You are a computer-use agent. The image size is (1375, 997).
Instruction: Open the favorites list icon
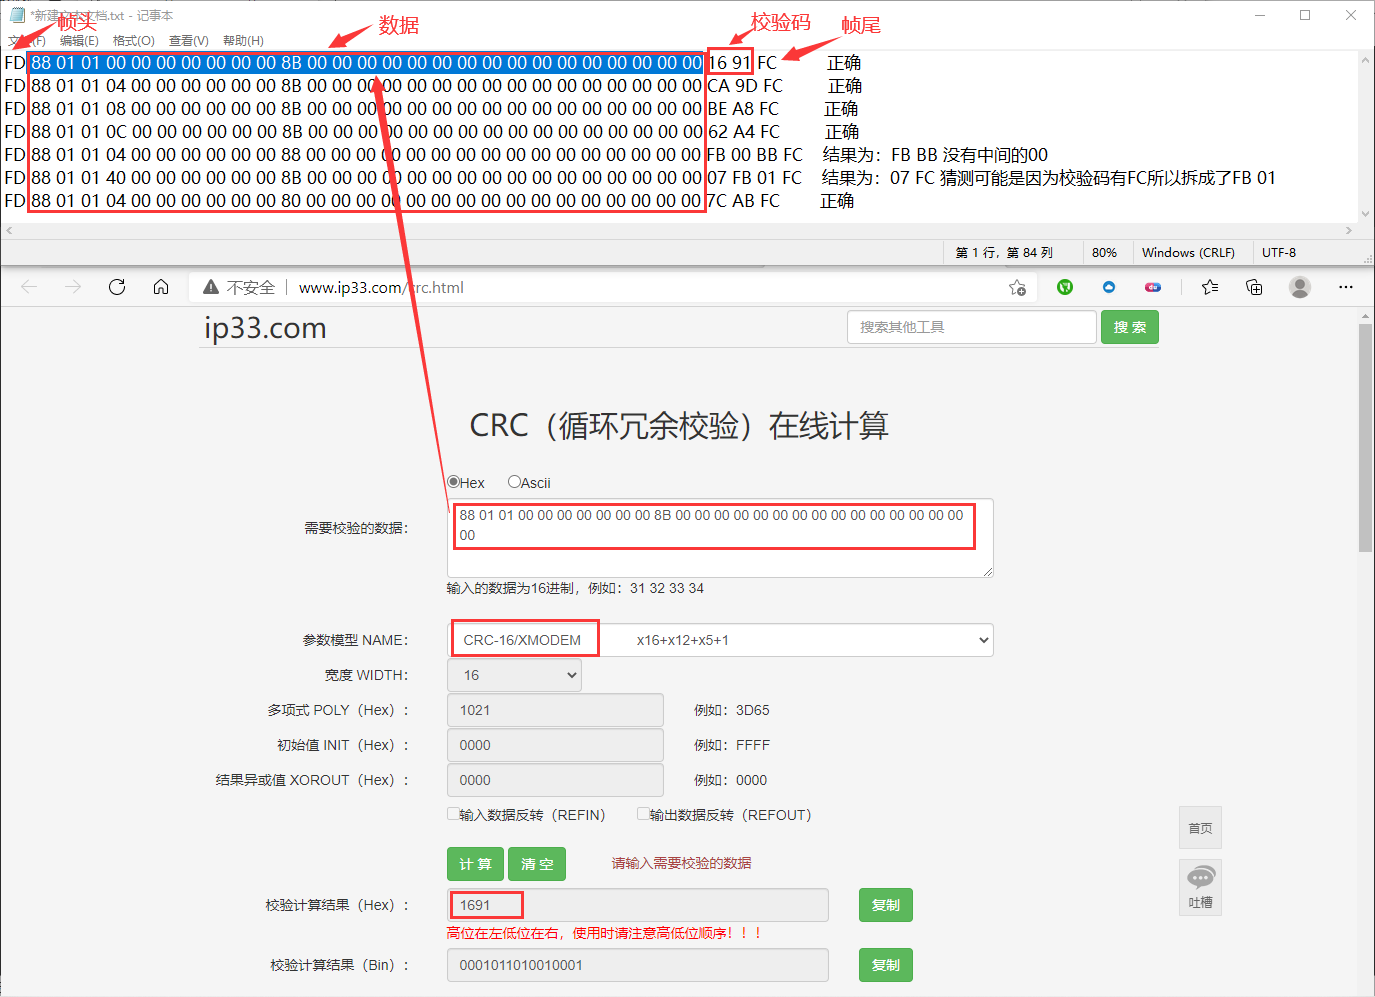[x=1210, y=287]
